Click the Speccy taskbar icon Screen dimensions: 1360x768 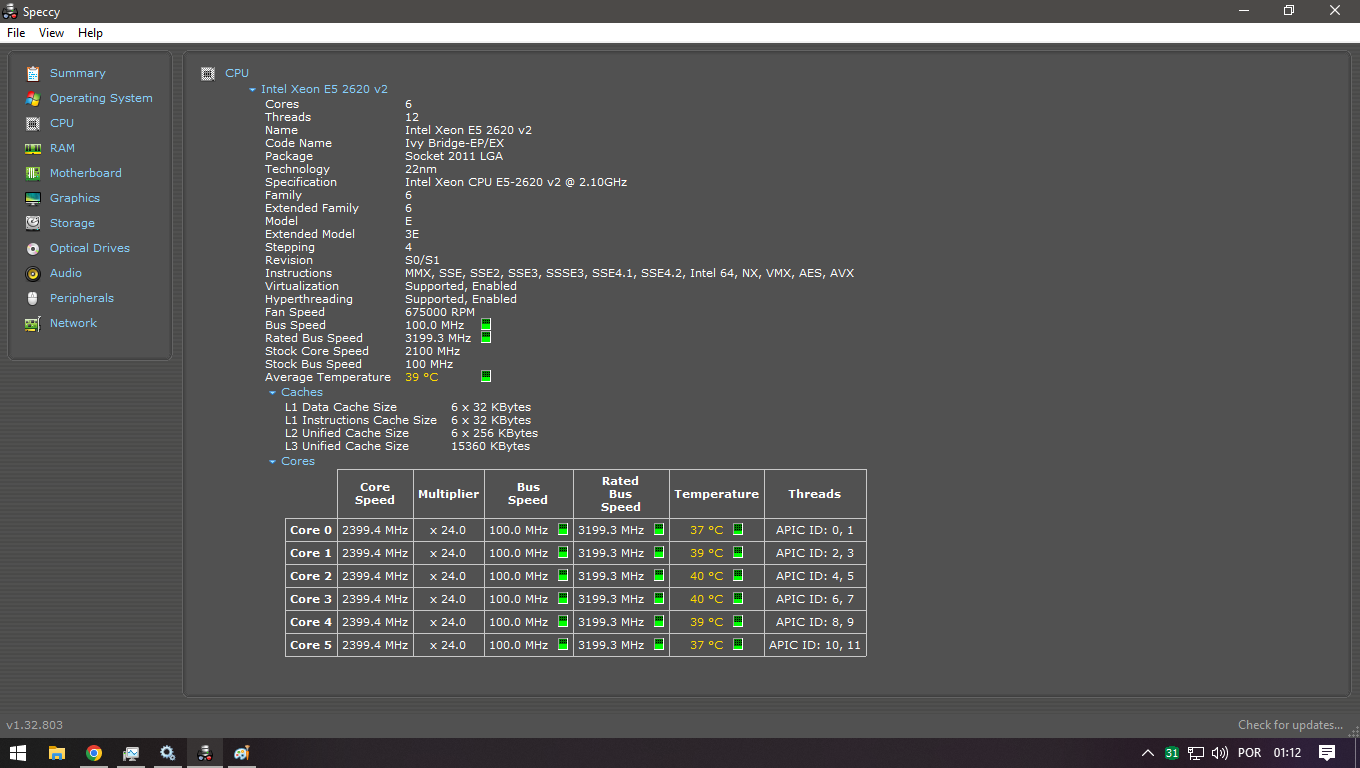[x=204, y=753]
